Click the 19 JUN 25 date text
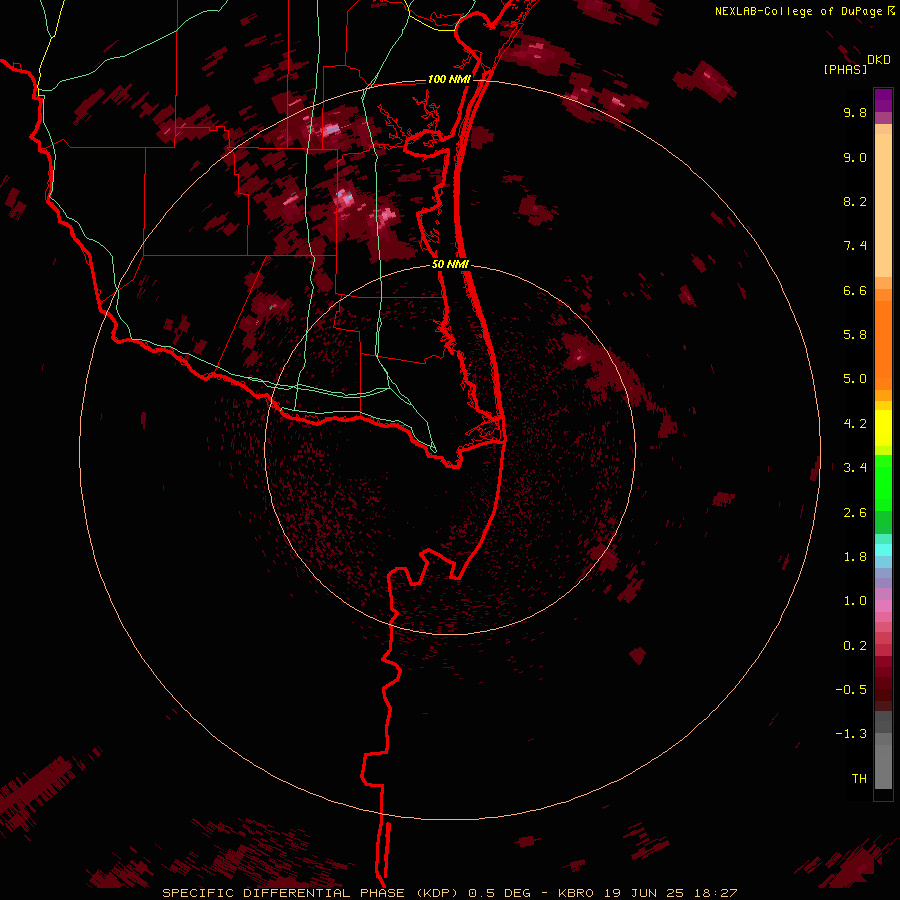This screenshot has width=900, height=900. point(645,893)
